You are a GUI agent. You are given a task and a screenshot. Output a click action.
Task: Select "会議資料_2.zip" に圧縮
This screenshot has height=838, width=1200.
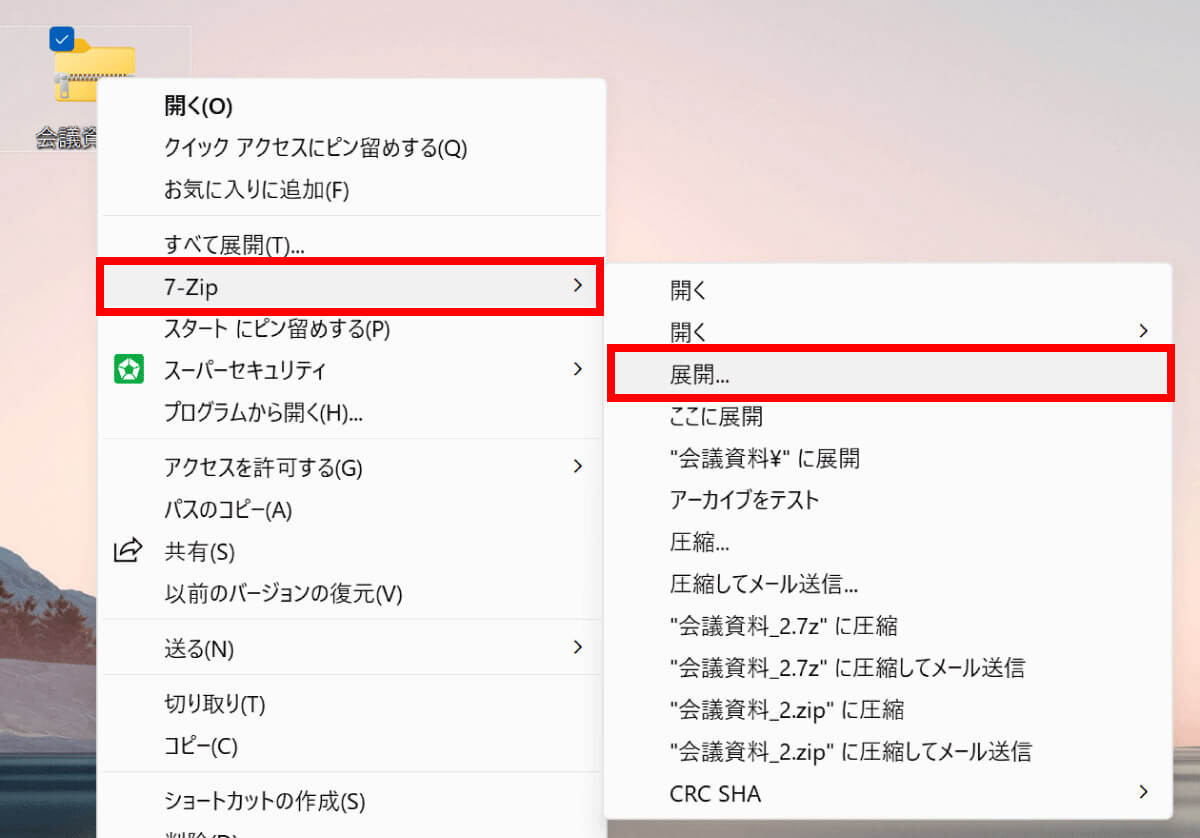click(889, 709)
